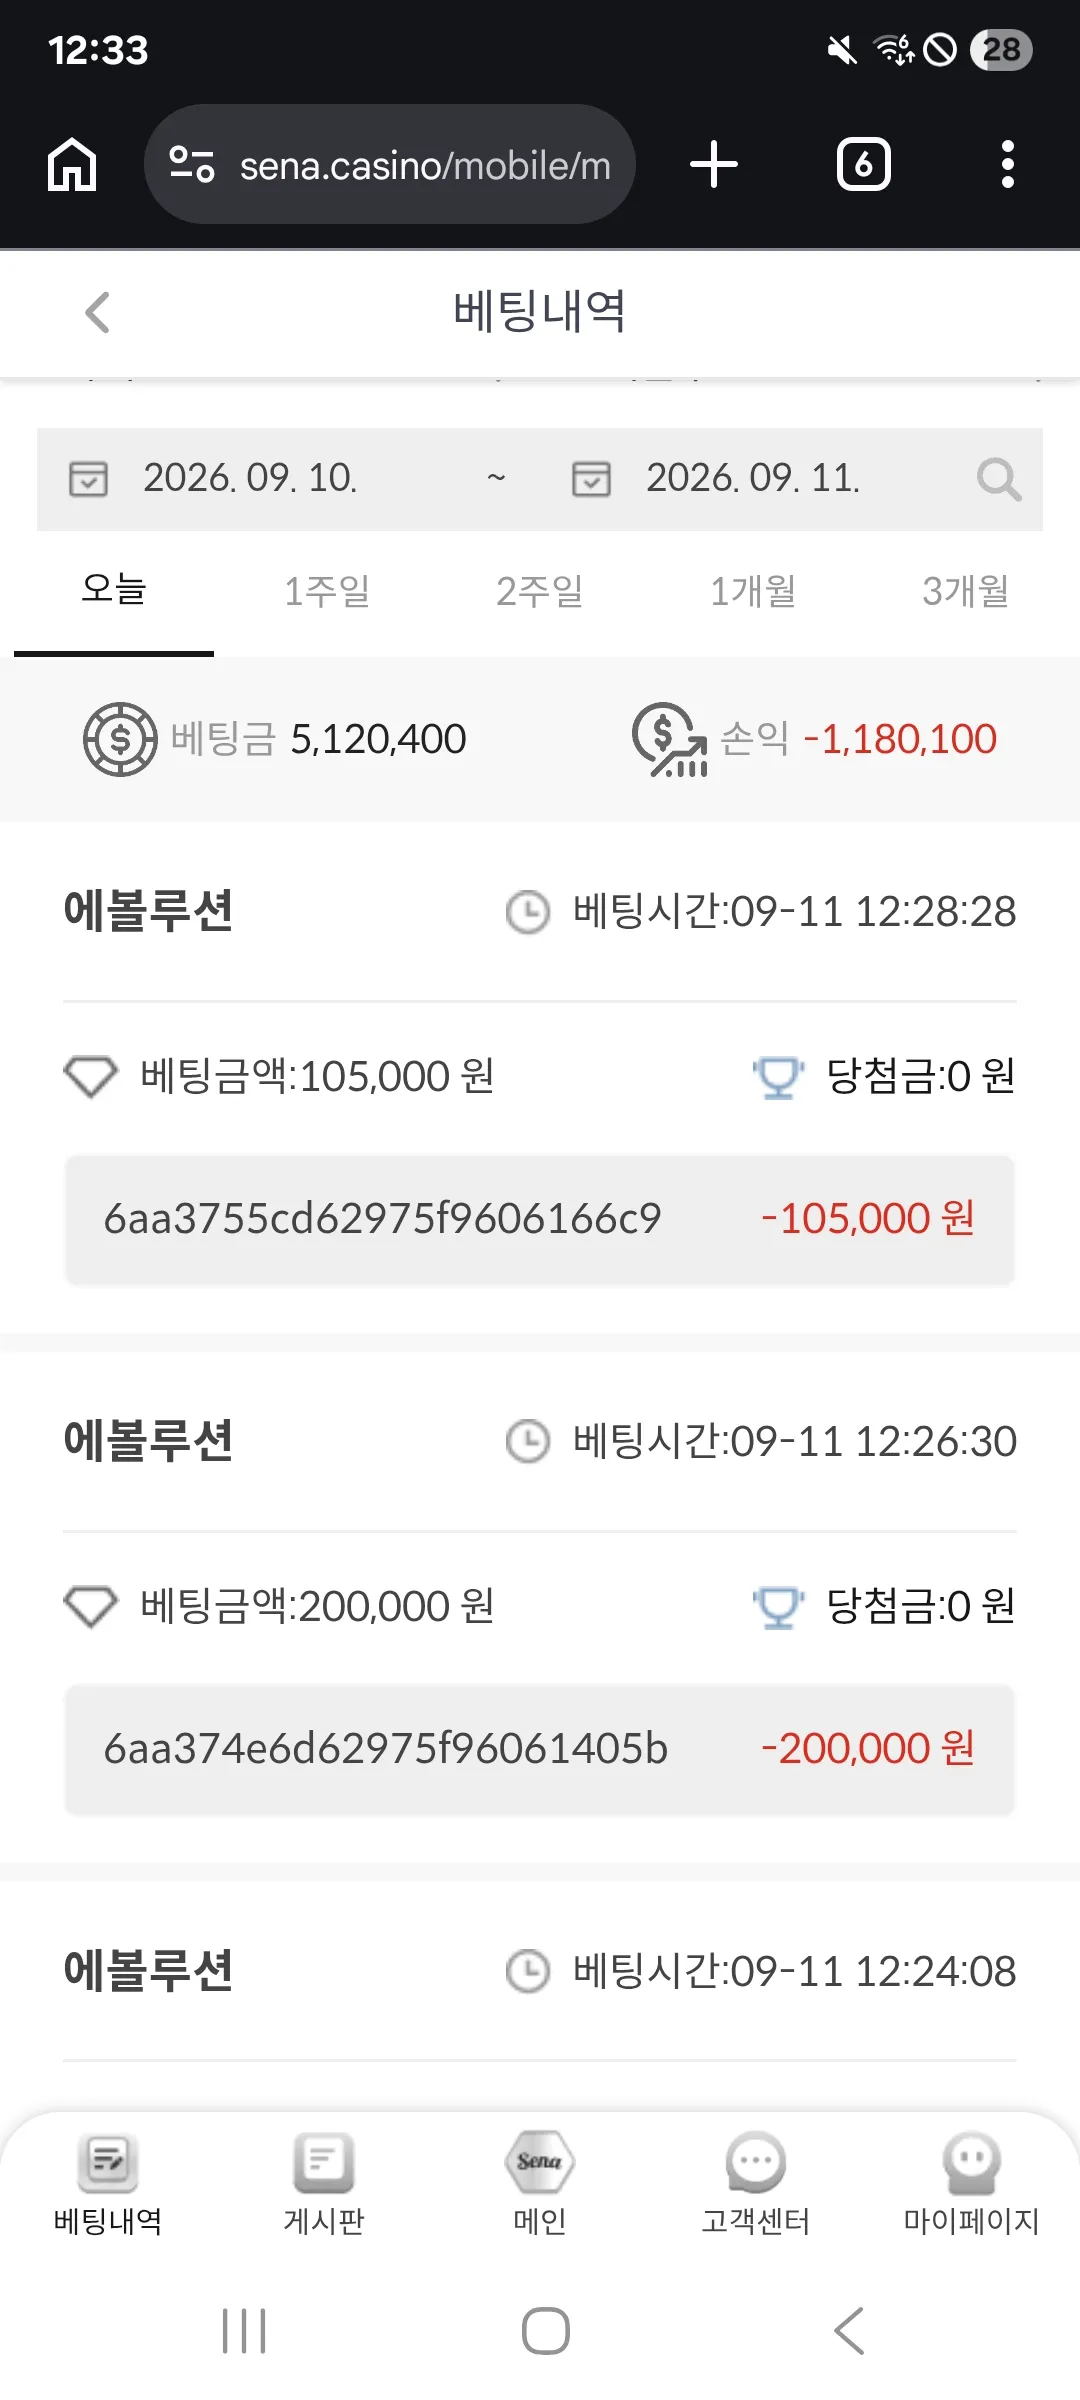Tap the browser home icon
The height and width of the screenshot is (2400, 1080).
click(x=72, y=165)
